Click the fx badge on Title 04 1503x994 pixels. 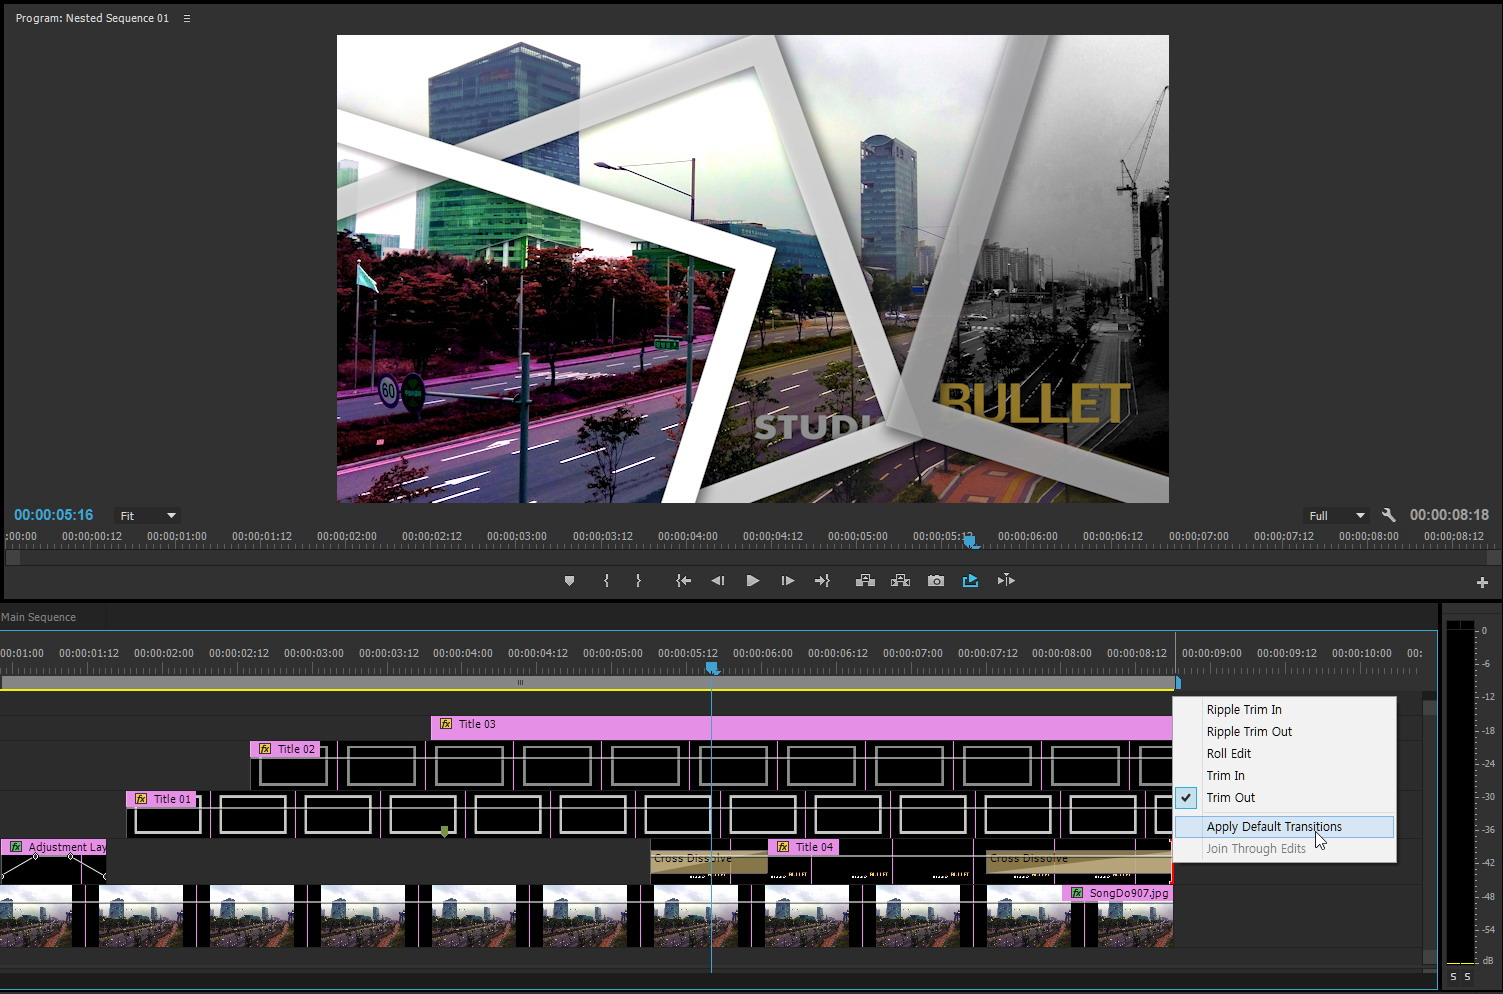click(x=782, y=847)
